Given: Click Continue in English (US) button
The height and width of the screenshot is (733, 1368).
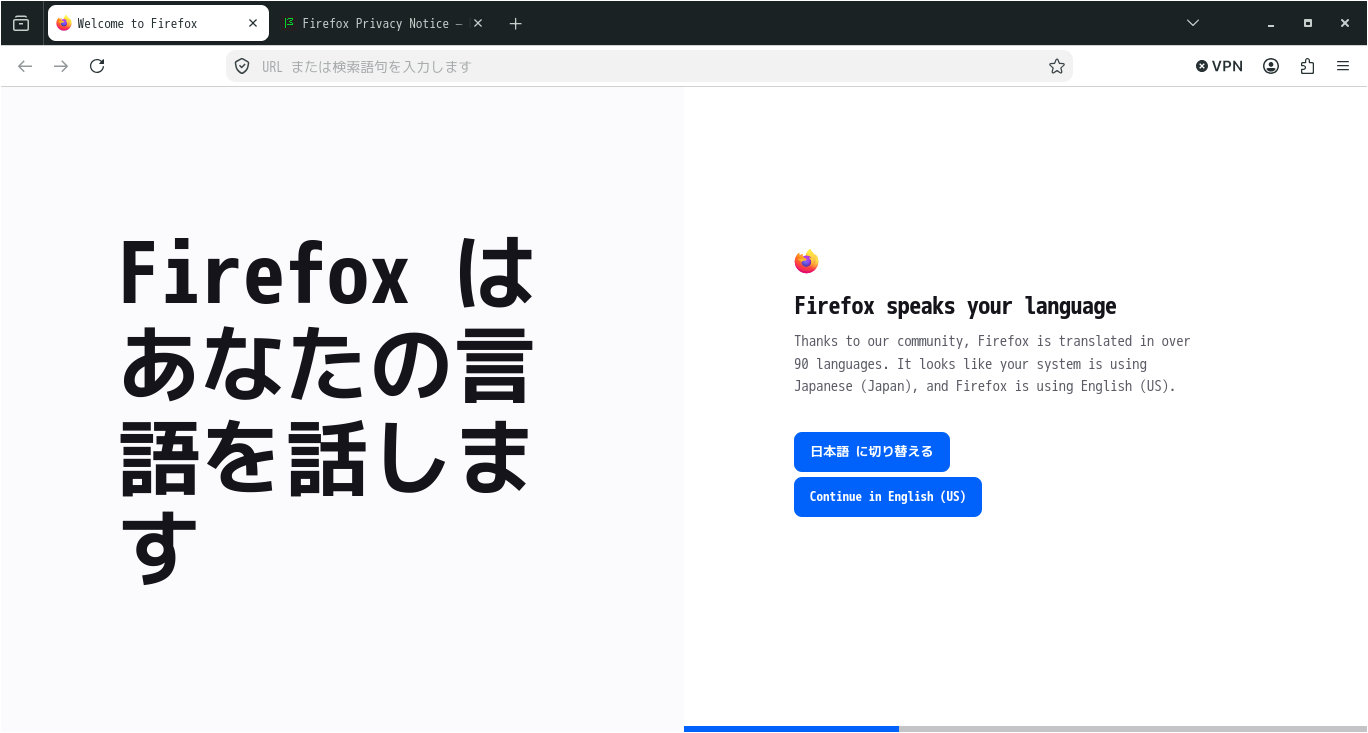Looking at the screenshot, I should point(888,497).
